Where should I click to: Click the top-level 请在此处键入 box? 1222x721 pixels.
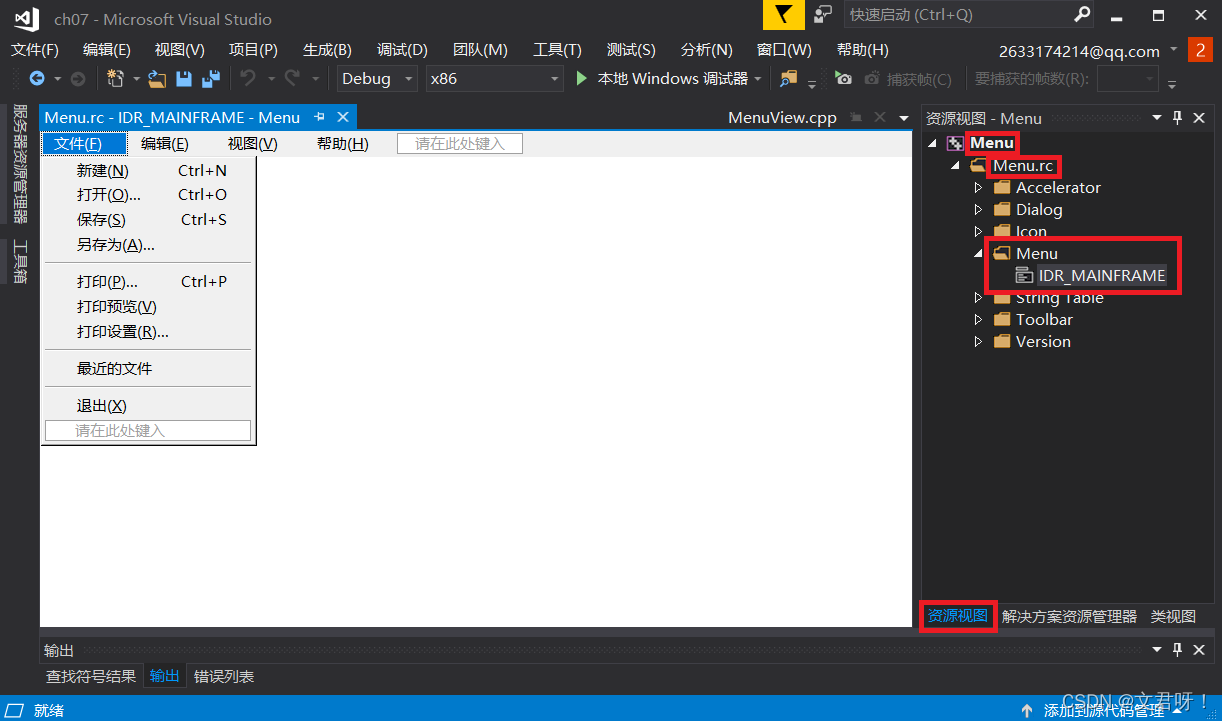(x=460, y=144)
